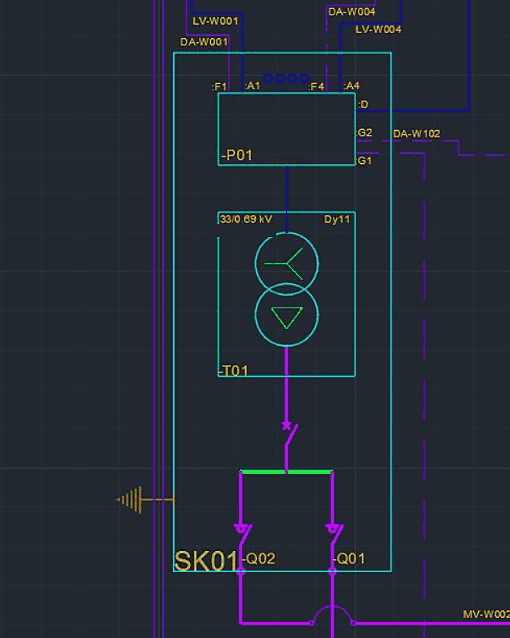Screen dimensions: 510x638
Task: Select the cable crossover arc symbol
Action: click(x=332, y=615)
